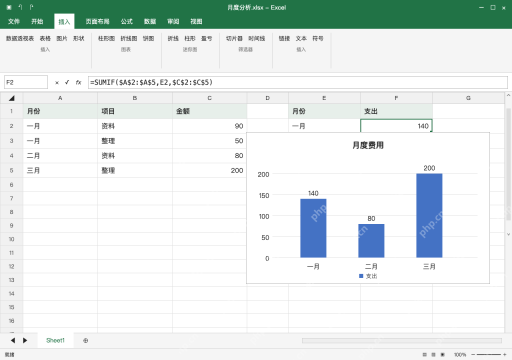
Task: Click vertical scrollbar up arrow
Action: coord(508,95)
